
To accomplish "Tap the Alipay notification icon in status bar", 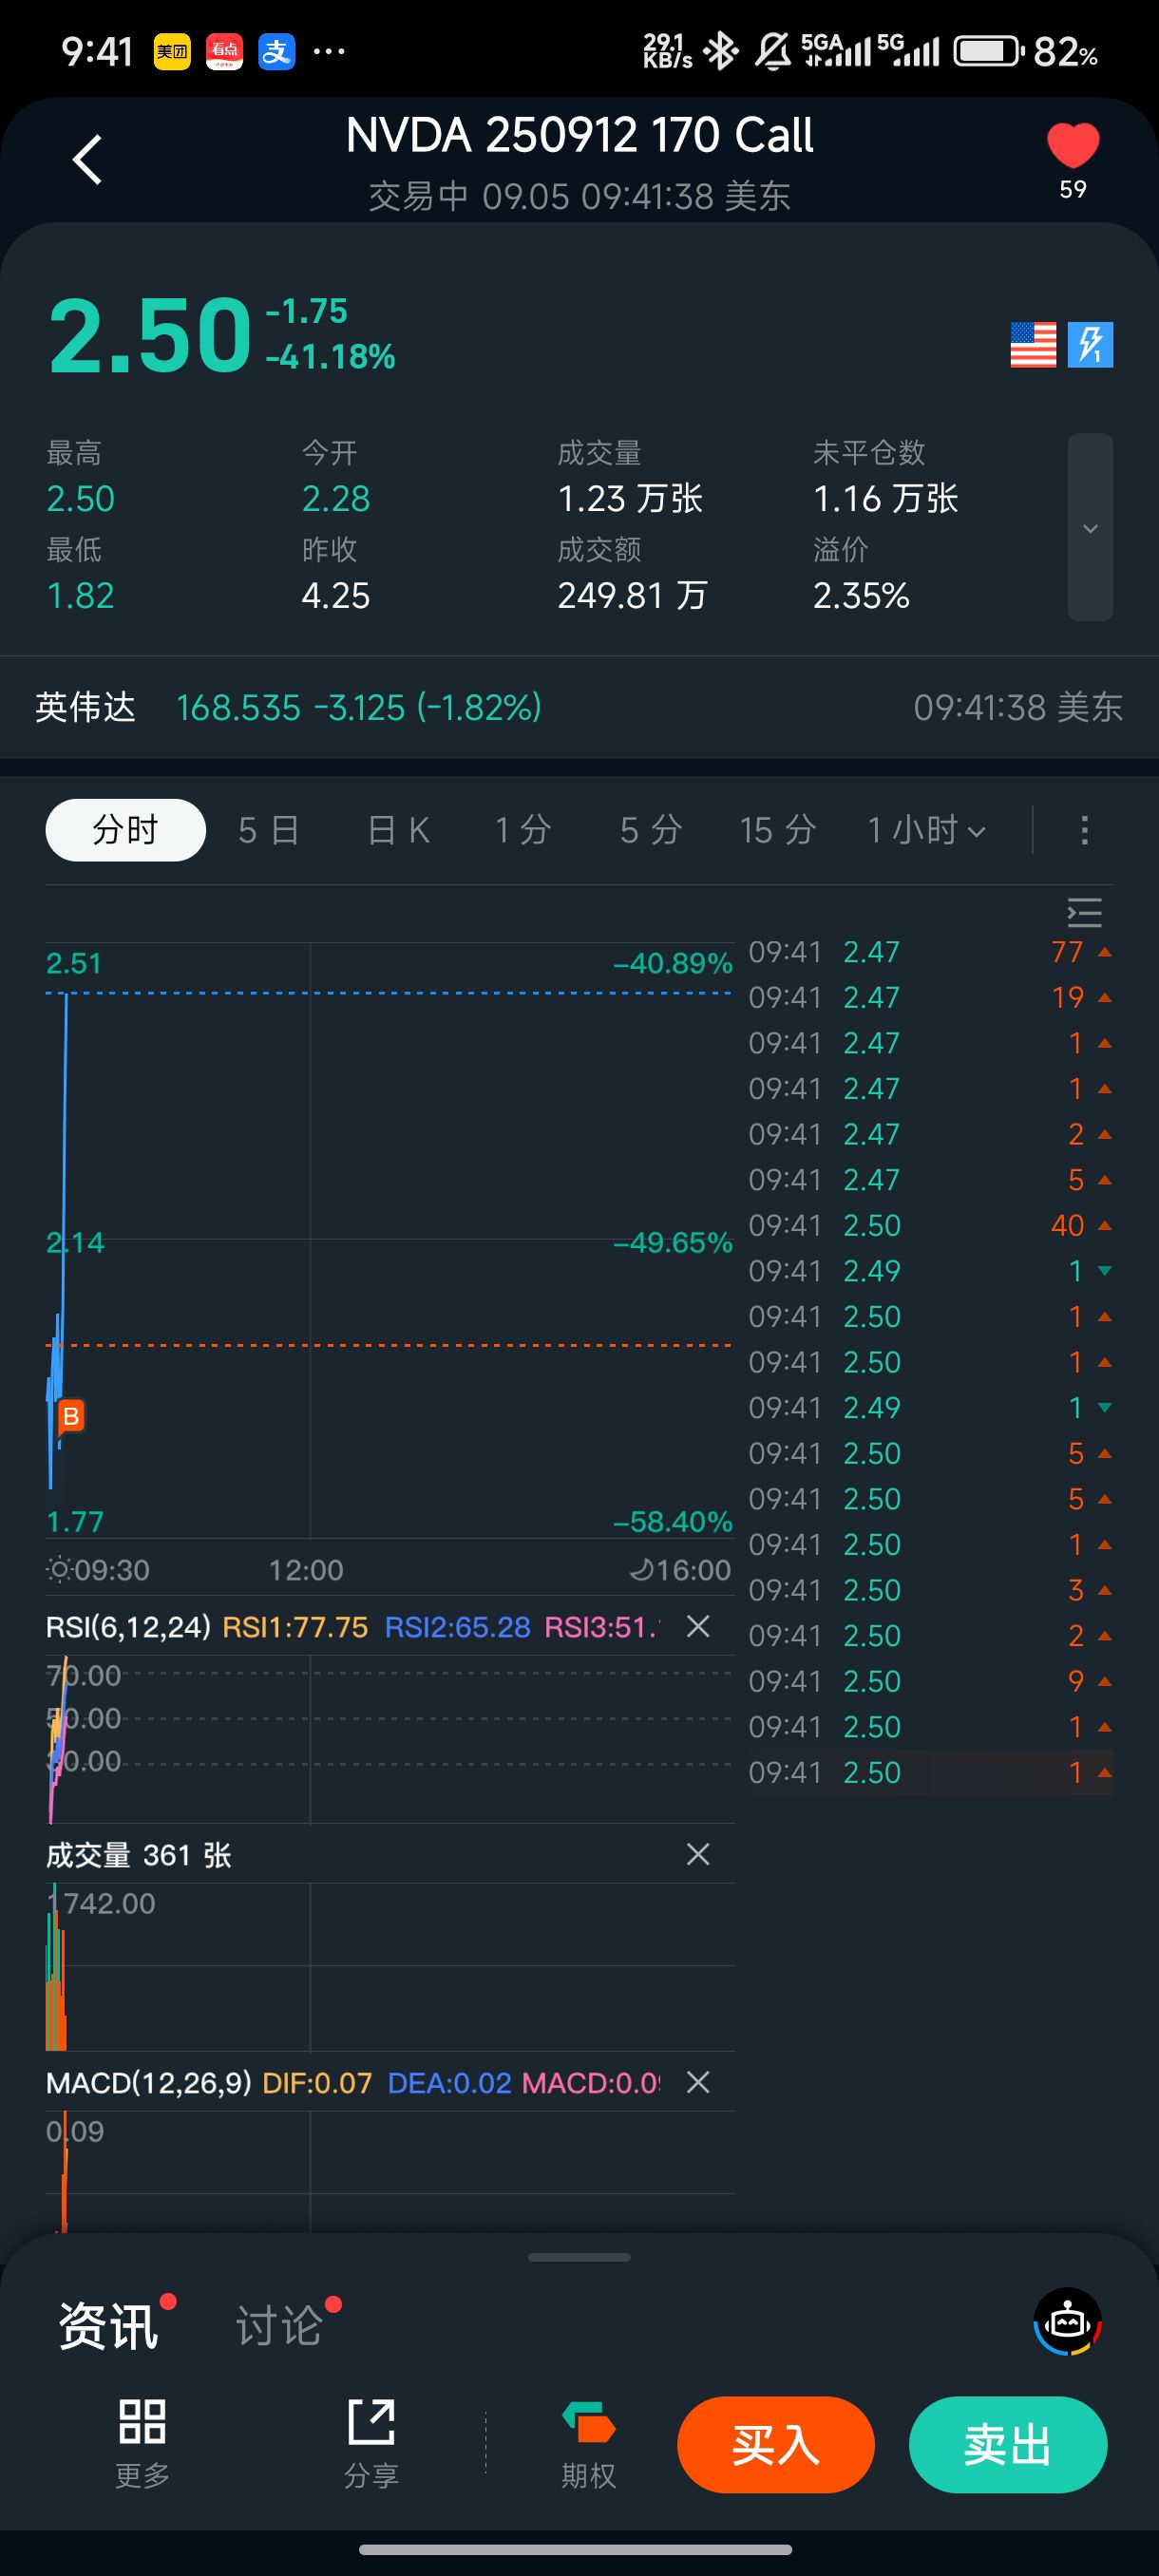I will pos(276,51).
